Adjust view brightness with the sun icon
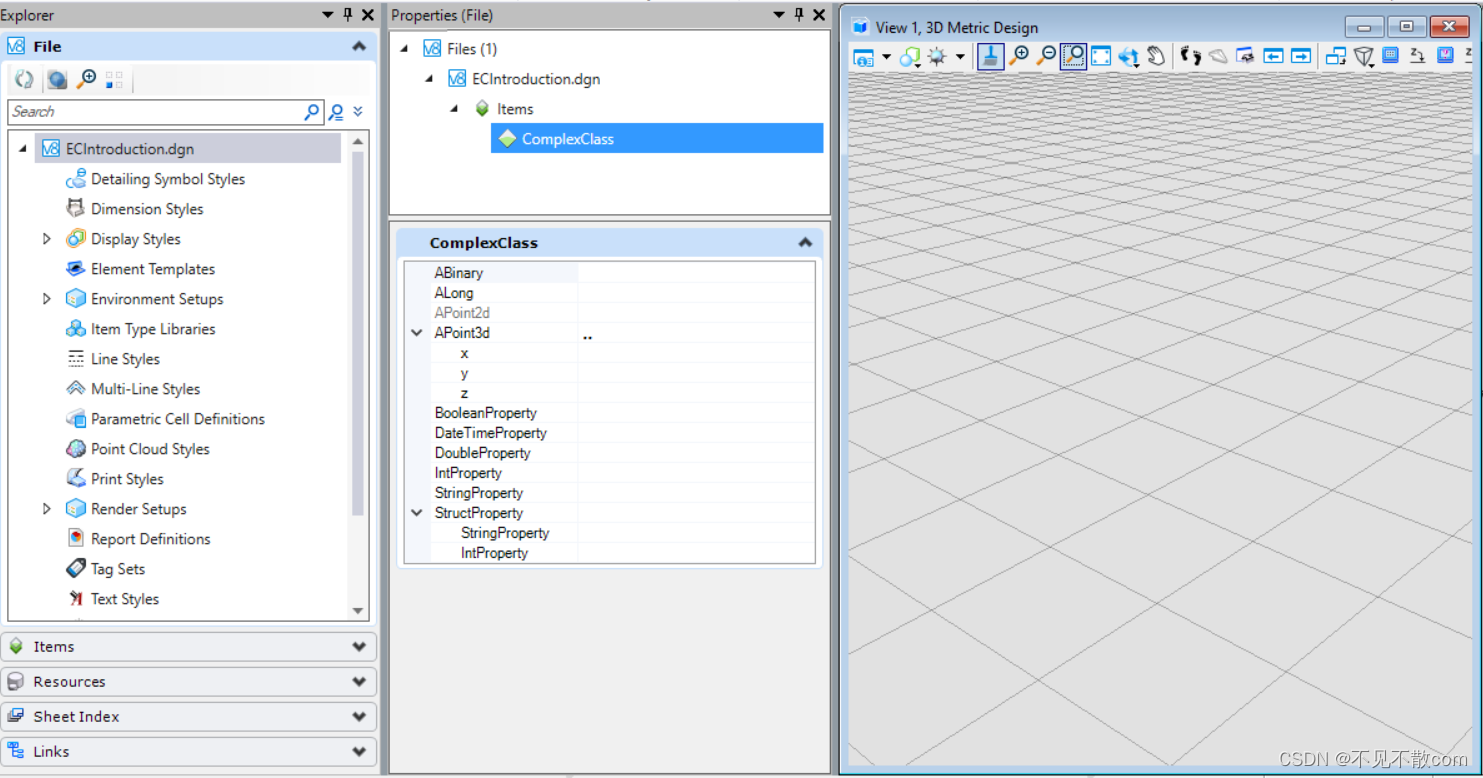The width and height of the screenshot is (1483, 778). coord(937,57)
